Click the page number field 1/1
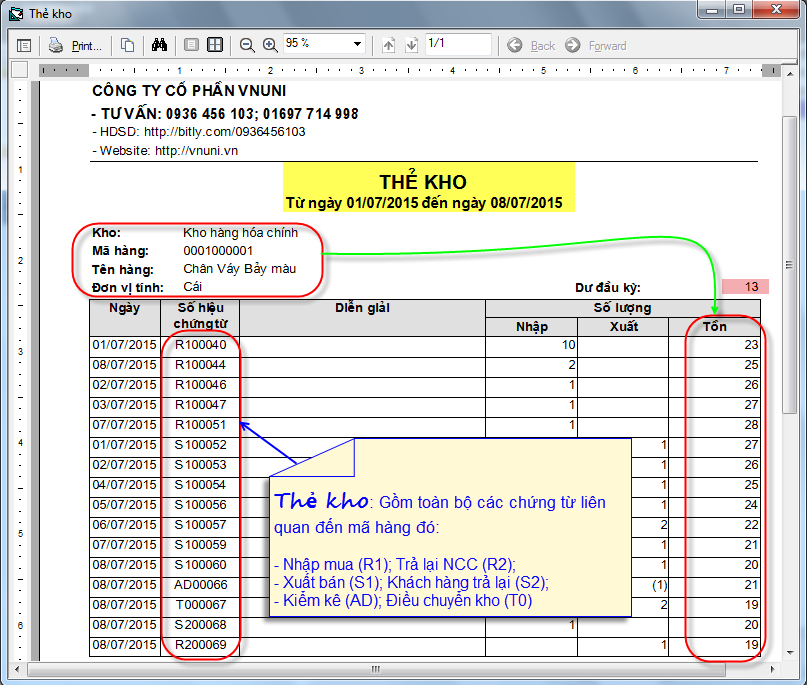Viewport: 807px width, 685px height. (x=457, y=45)
